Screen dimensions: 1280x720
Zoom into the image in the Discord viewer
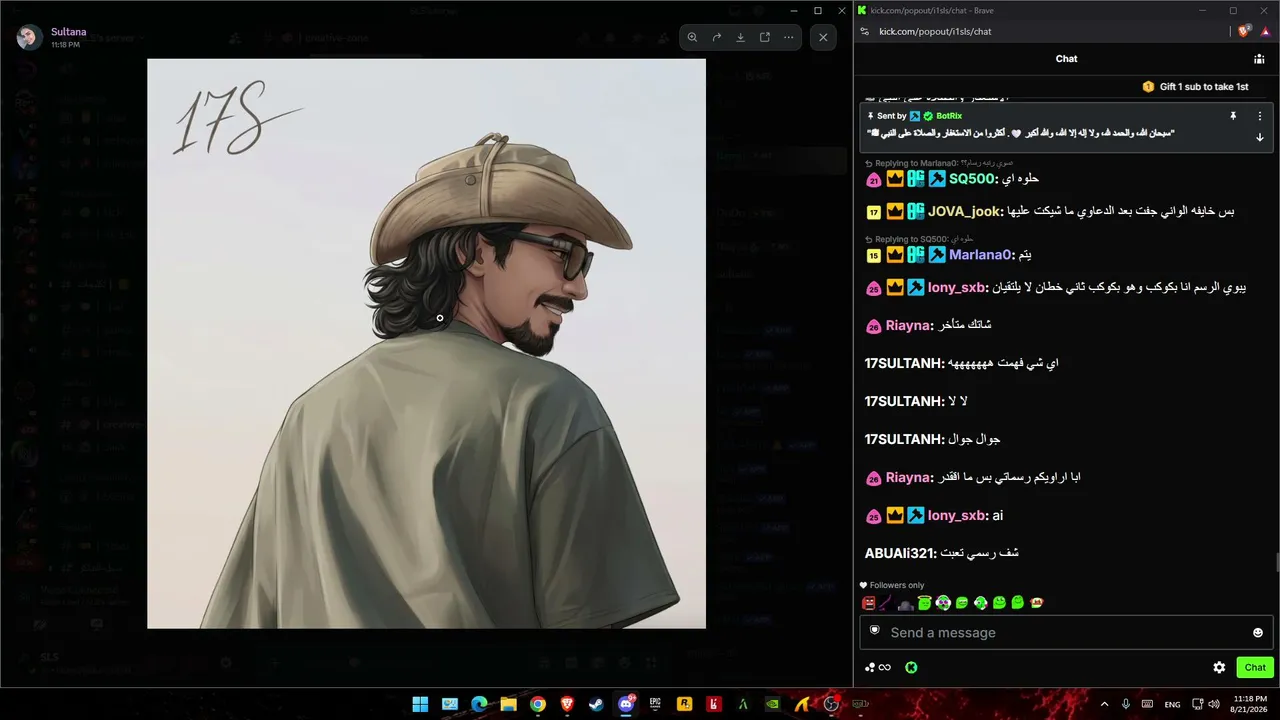[x=692, y=37]
